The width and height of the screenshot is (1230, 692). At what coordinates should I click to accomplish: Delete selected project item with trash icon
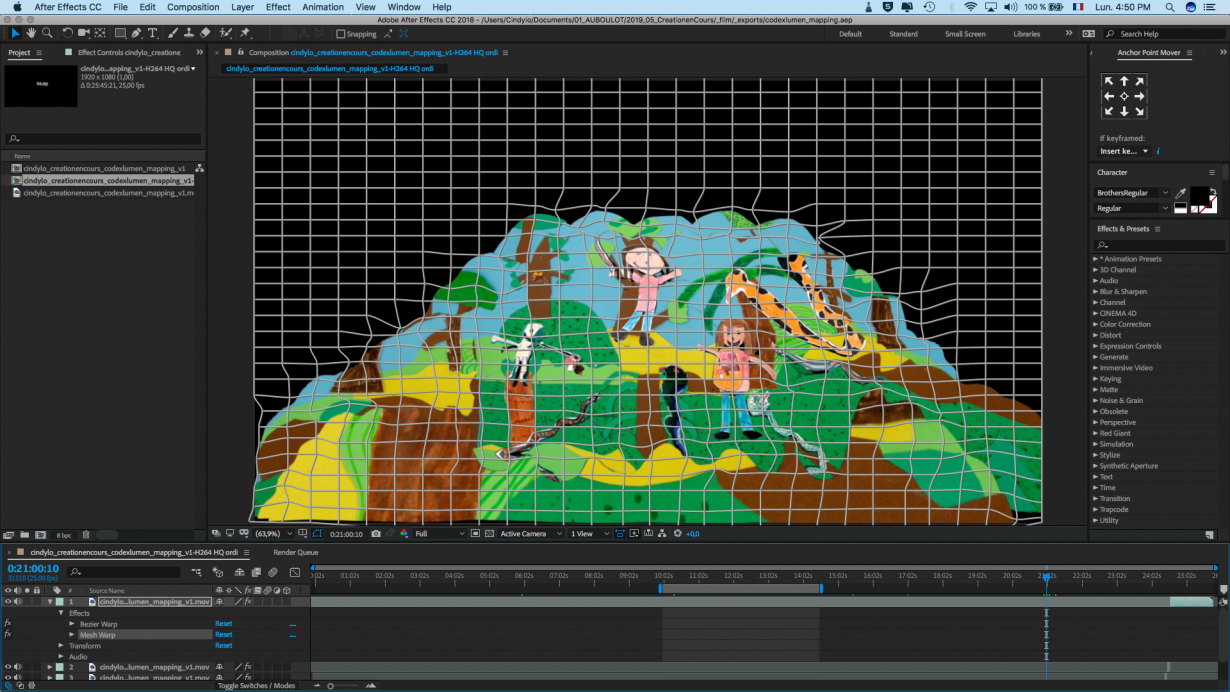point(86,535)
